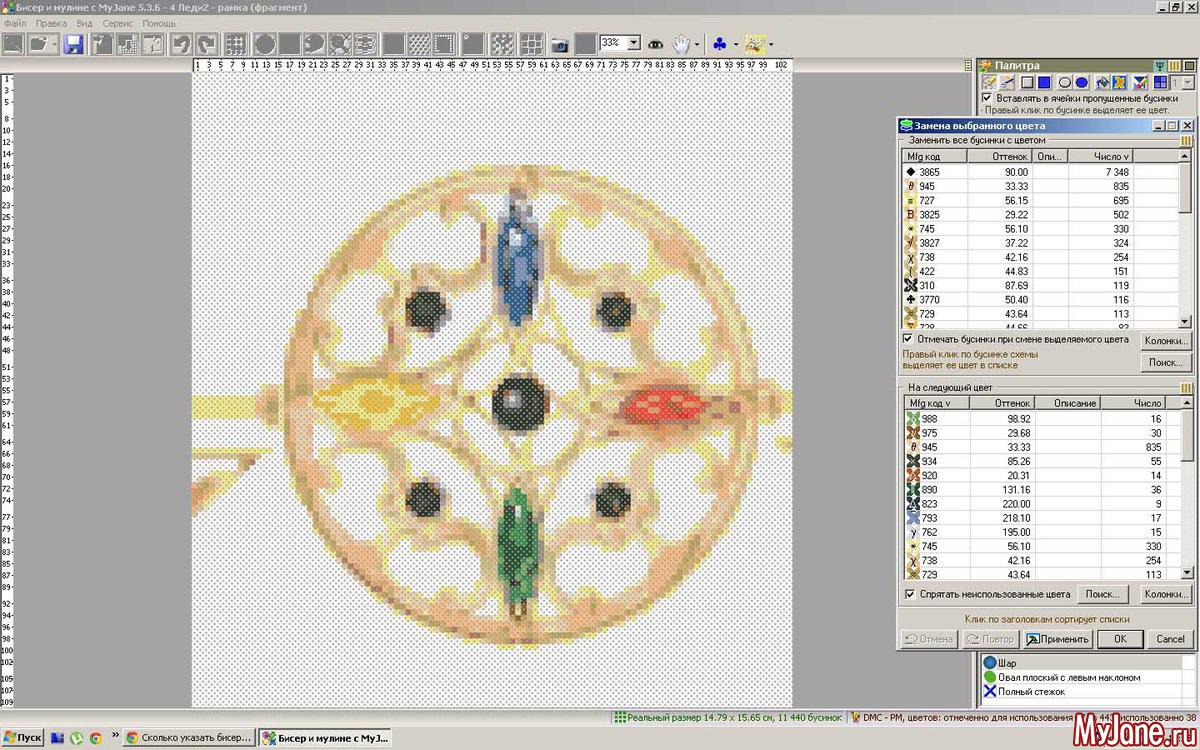
Task: Open the Правка menu
Action: (x=50, y=23)
